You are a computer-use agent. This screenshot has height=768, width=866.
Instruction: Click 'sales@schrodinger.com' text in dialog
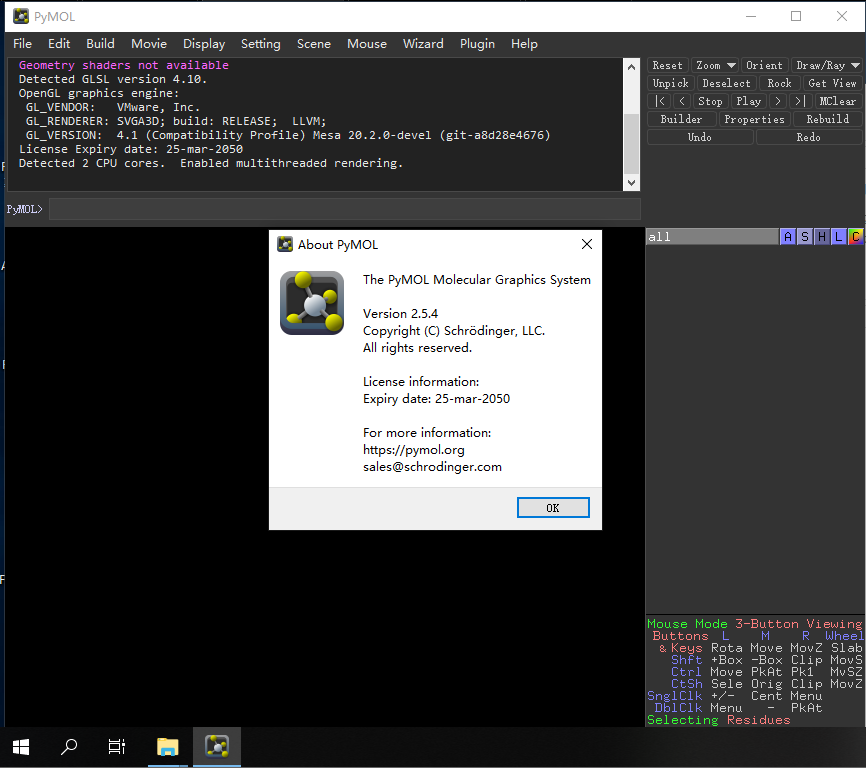coord(432,467)
